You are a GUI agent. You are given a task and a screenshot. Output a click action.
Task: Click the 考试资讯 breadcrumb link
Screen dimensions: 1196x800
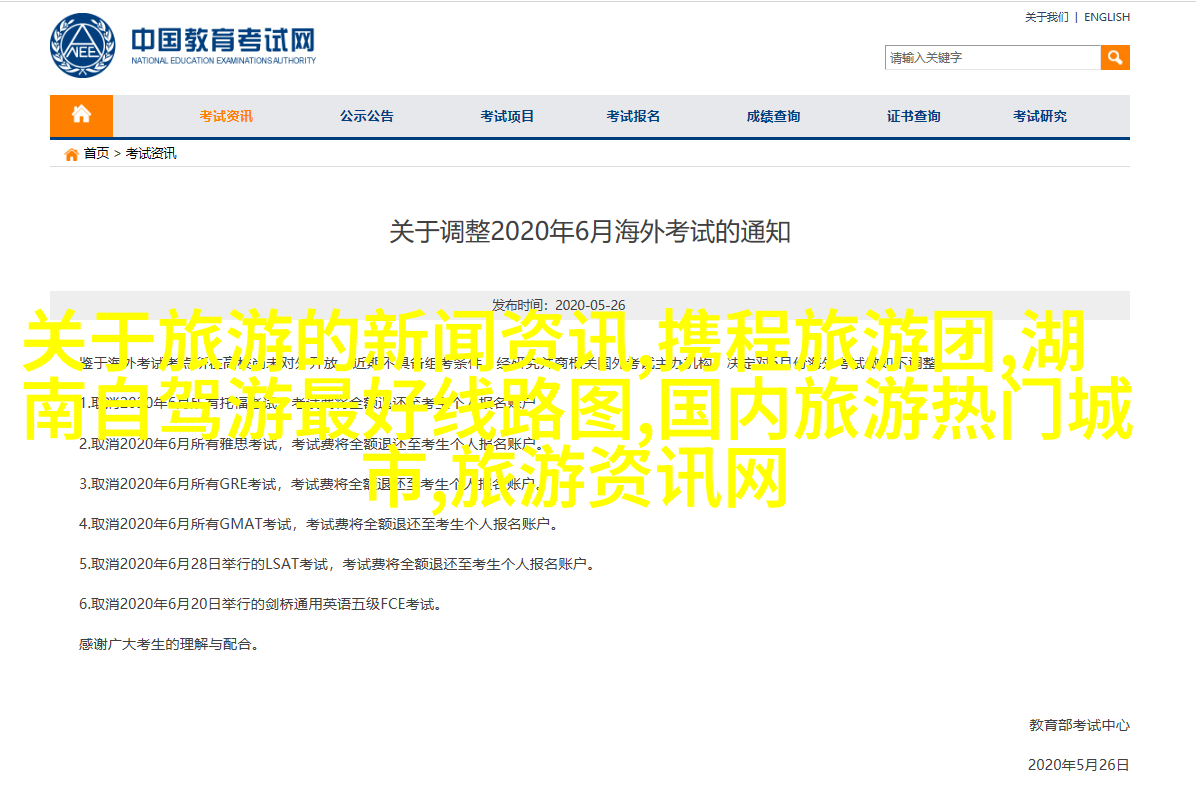tap(151, 154)
